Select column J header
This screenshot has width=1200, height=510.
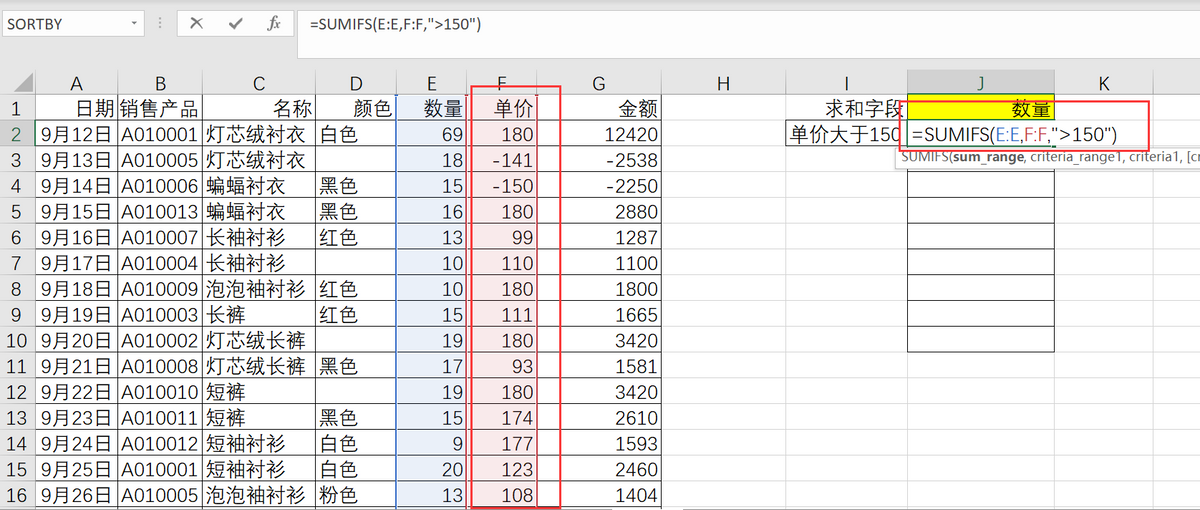[x=981, y=84]
